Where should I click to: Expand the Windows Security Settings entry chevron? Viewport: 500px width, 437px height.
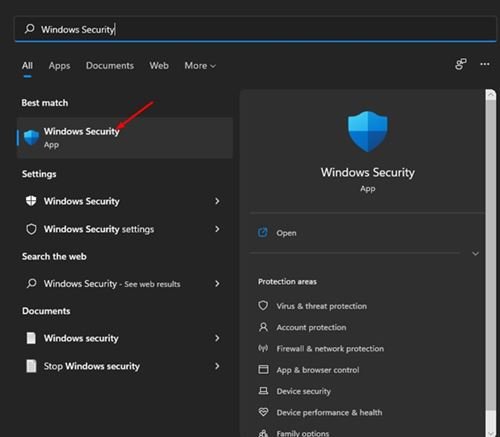pyautogui.click(x=217, y=201)
